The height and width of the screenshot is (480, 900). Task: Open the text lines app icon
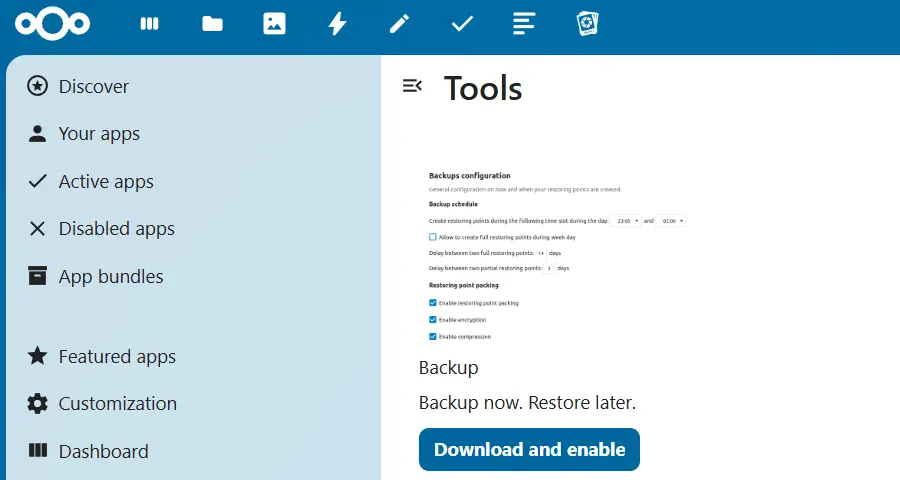(x=524, y=24)
